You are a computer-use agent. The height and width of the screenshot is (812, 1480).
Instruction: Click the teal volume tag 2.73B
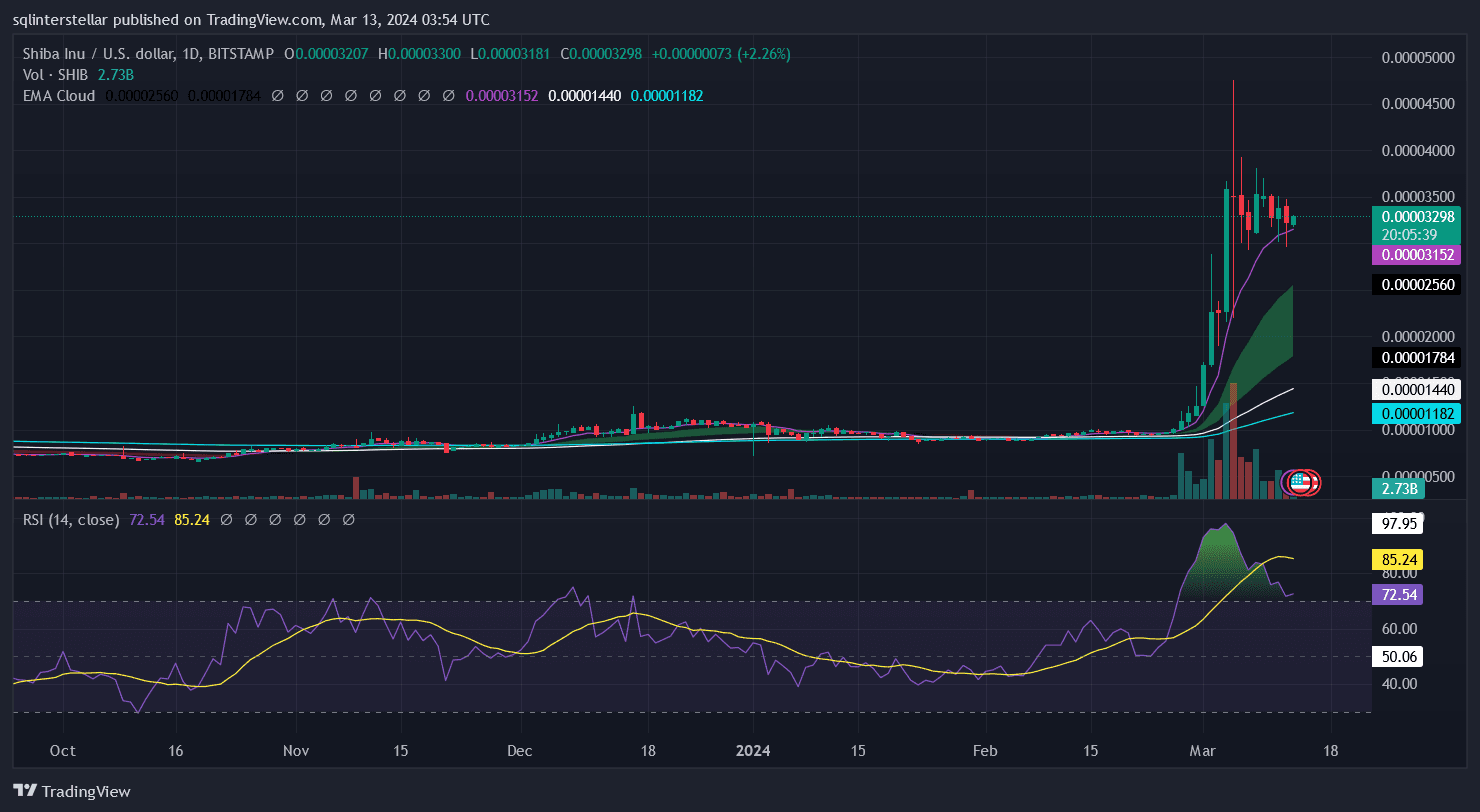point(1399,488)
